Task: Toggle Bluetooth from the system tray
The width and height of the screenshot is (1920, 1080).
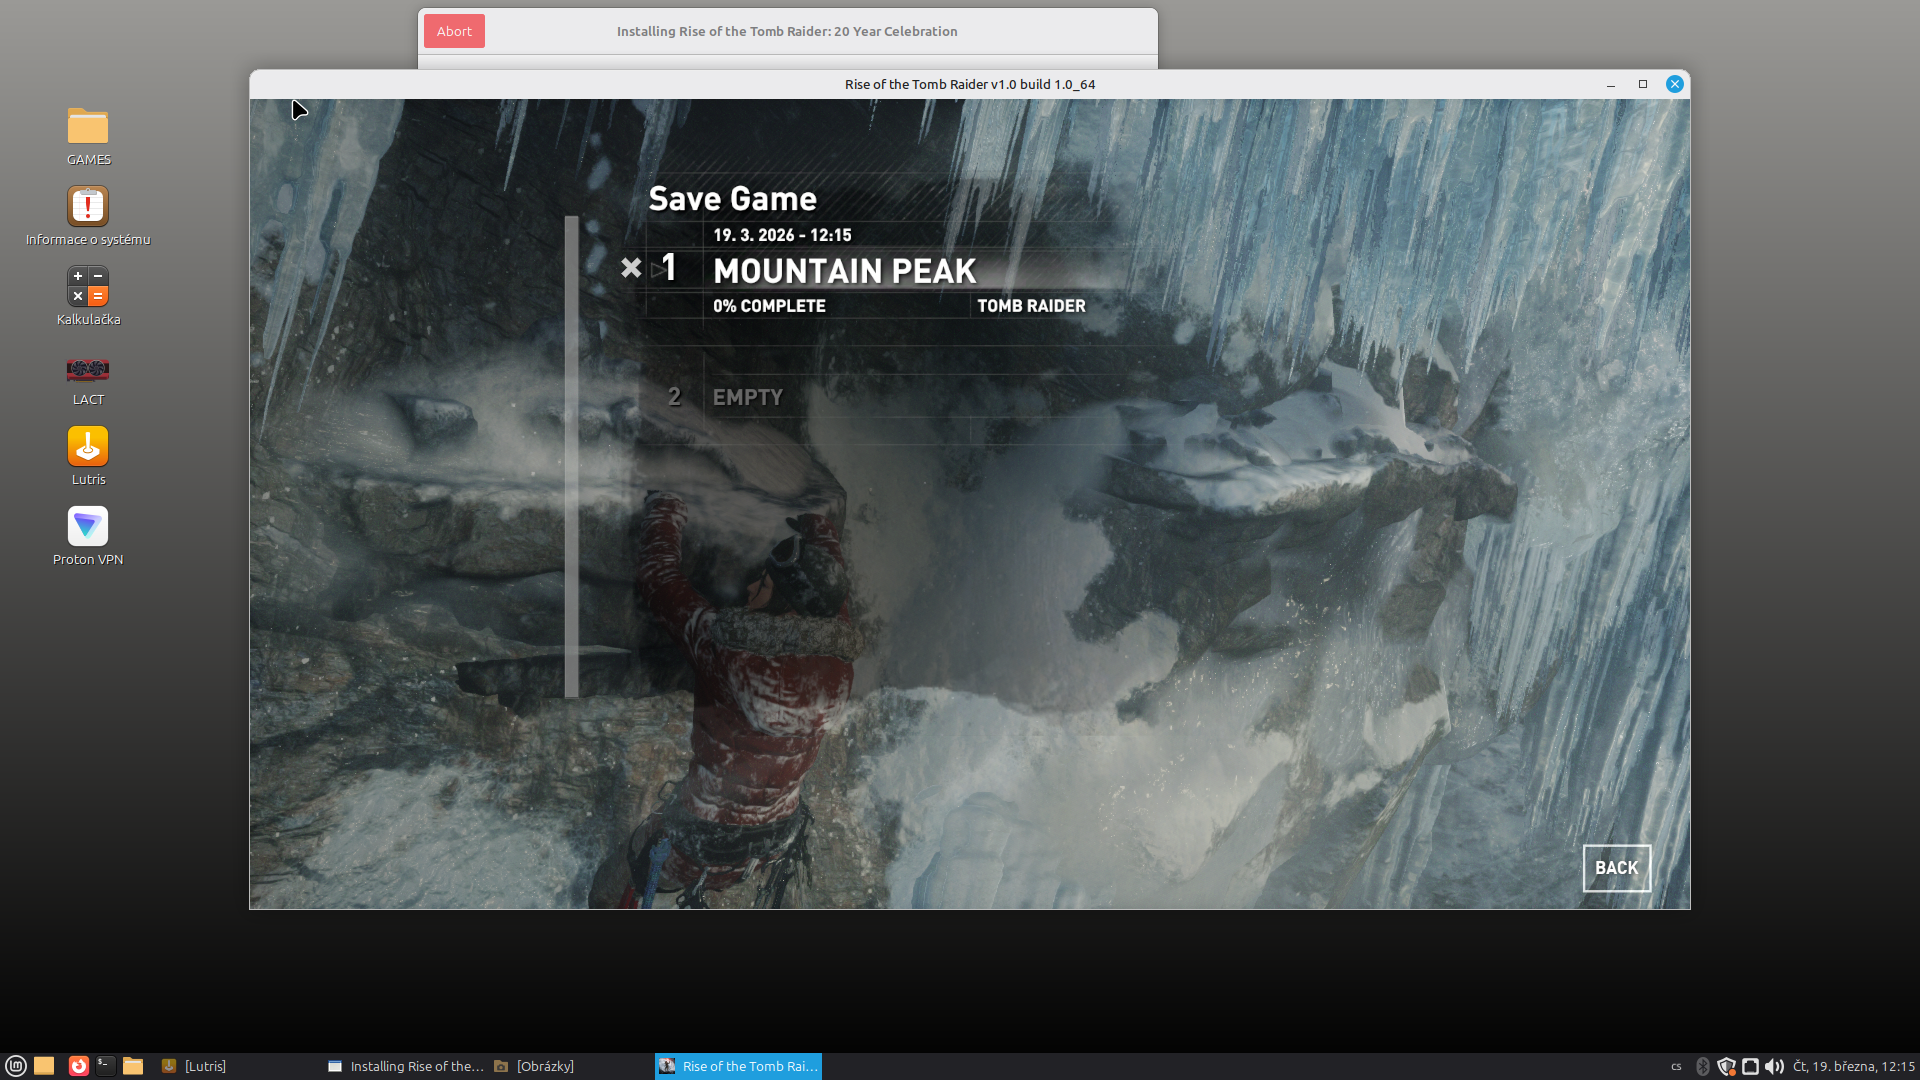Action: pyautogui.click(x=1703, y=1066)
